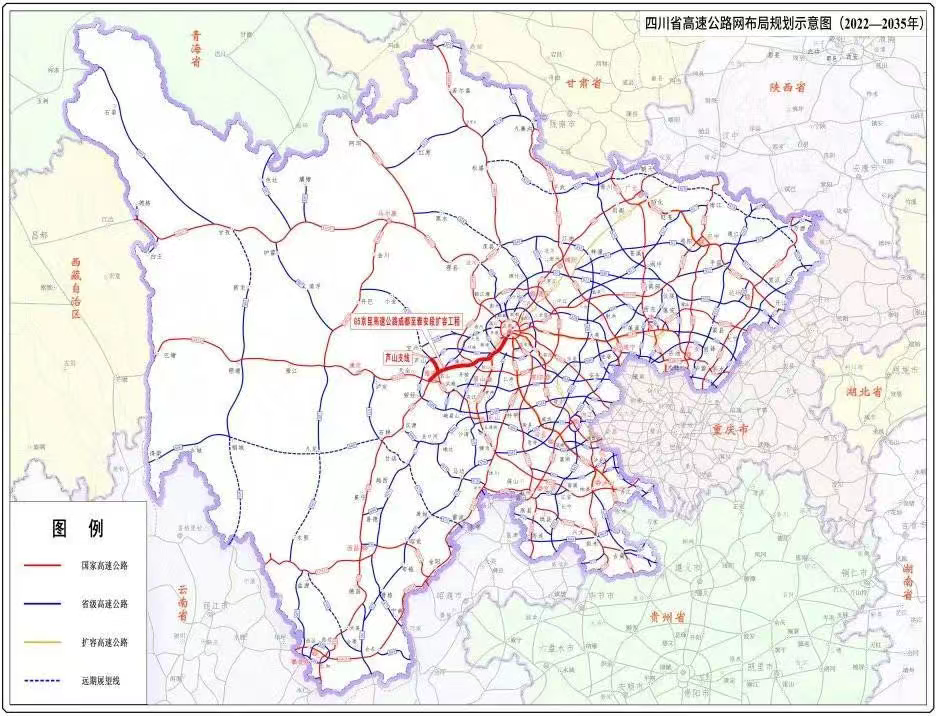936x716 pixels.
Task: Click the 青海省 province label
Action: (197, 48)
